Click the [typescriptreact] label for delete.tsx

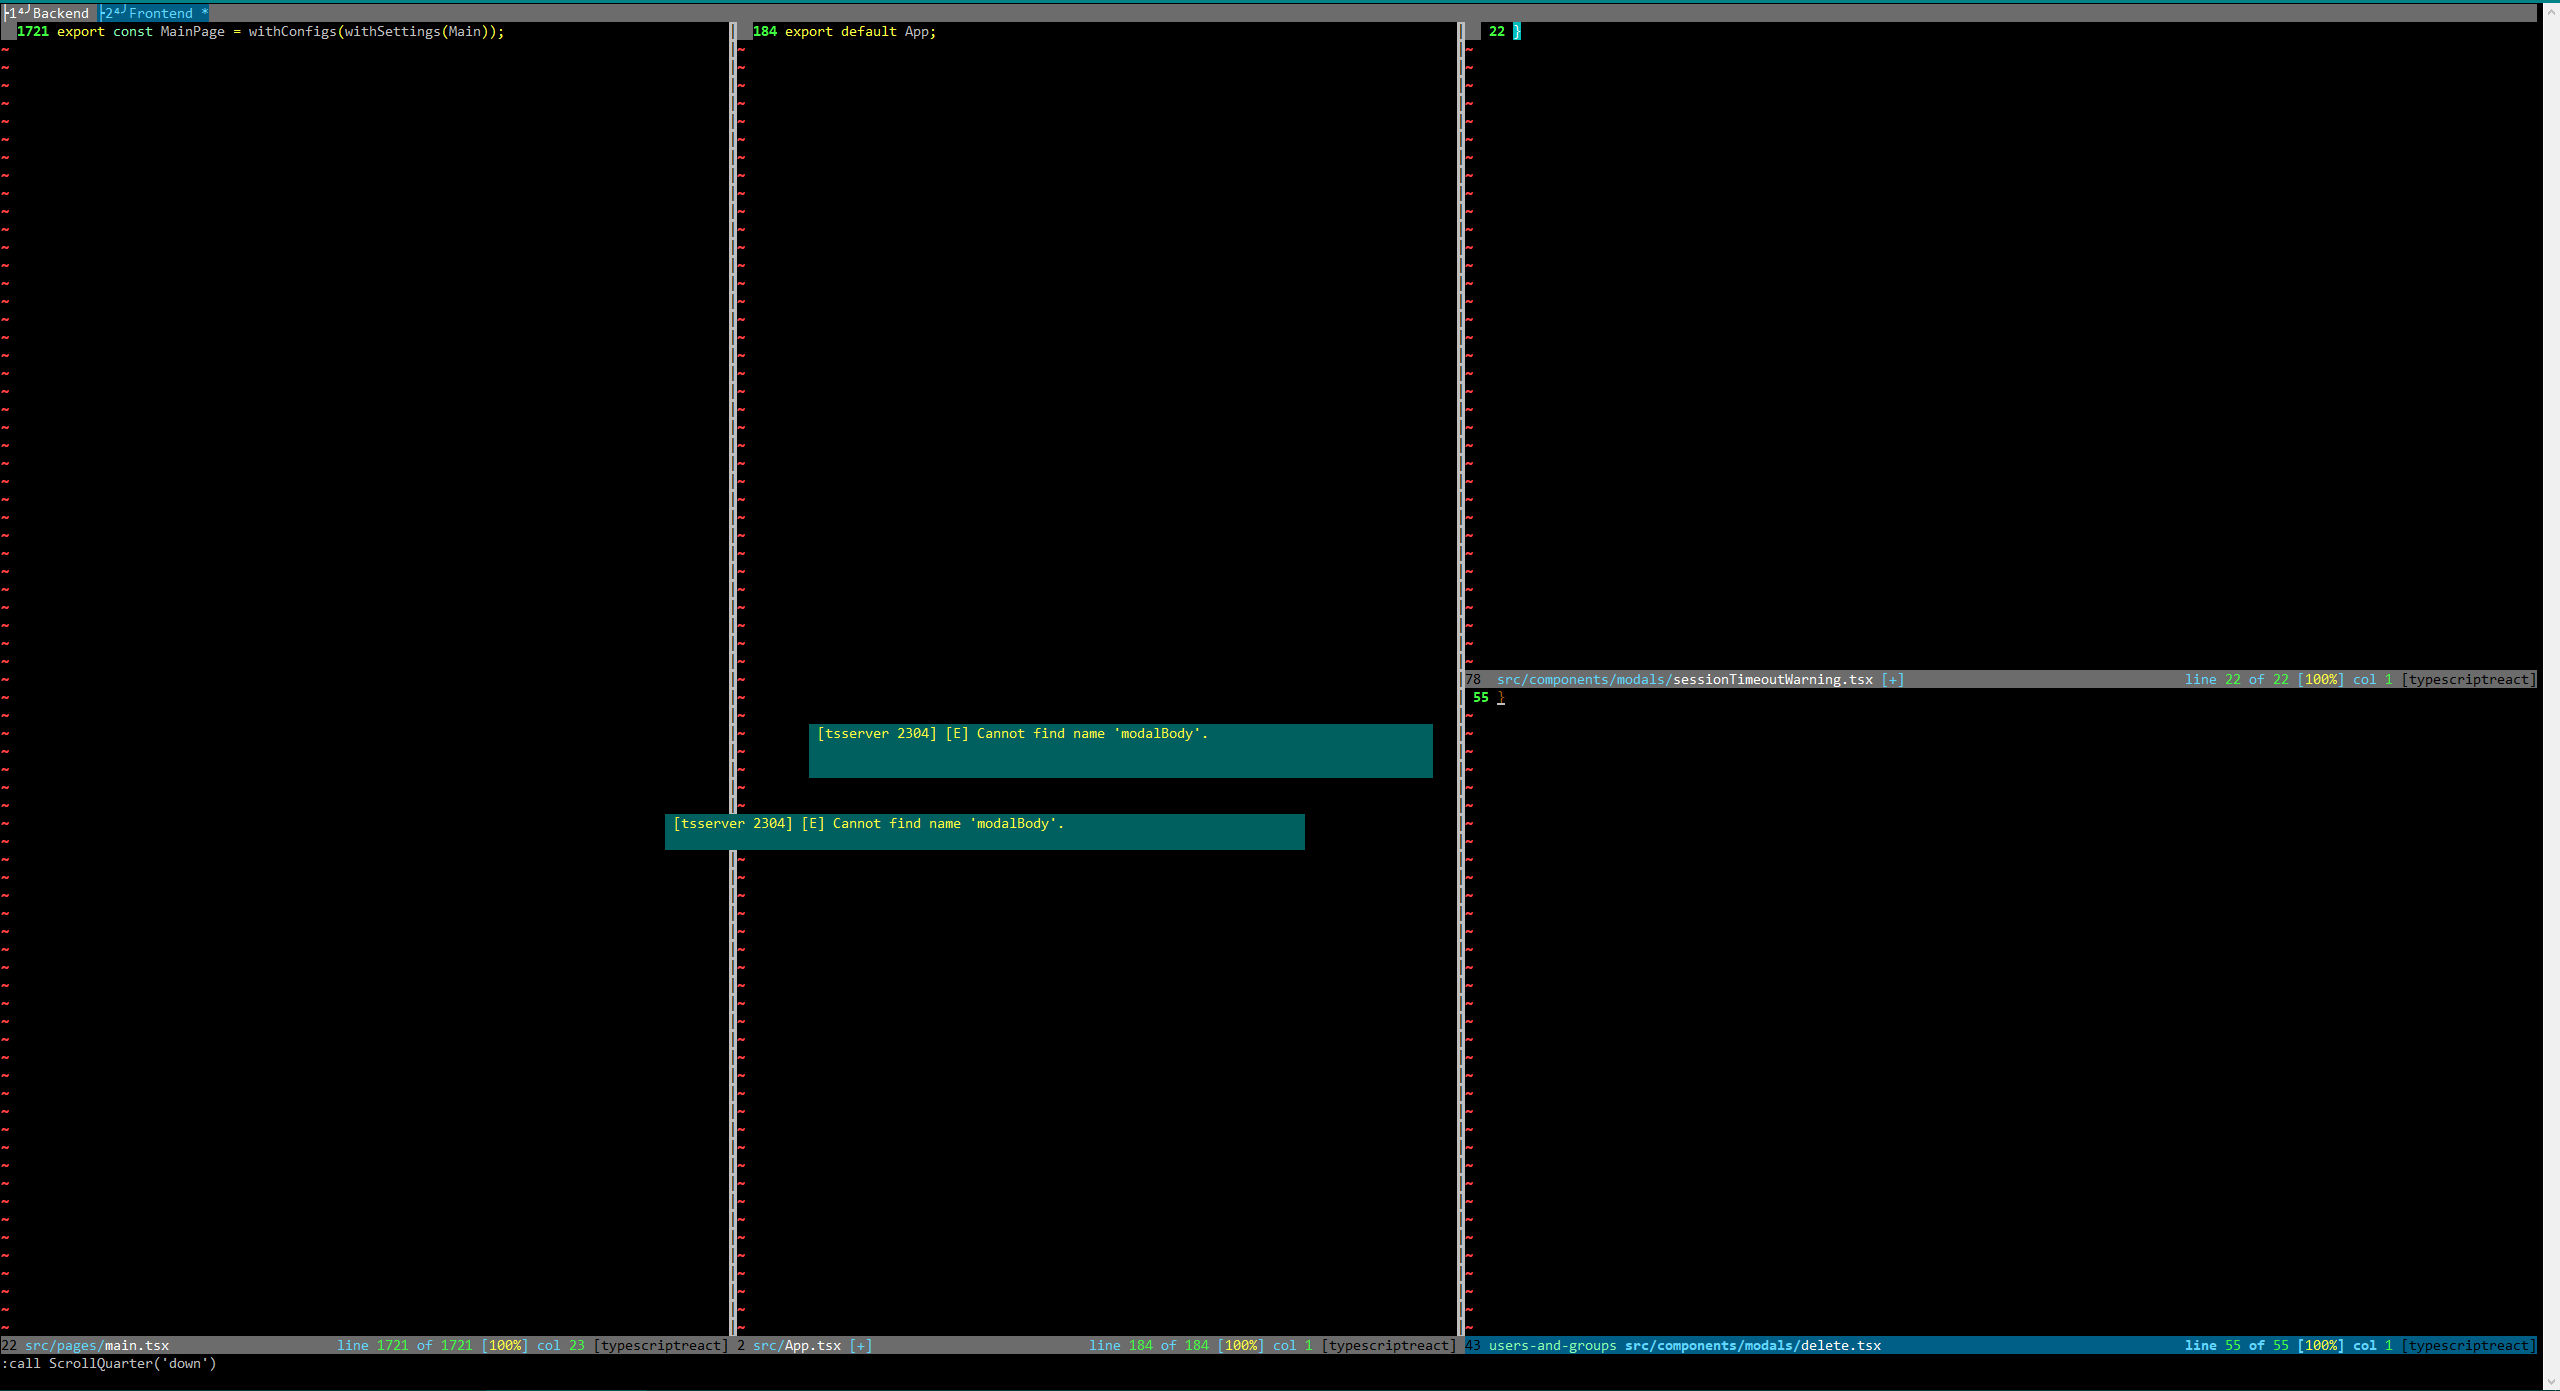pyautogui.click(x=2470, y=1345)
